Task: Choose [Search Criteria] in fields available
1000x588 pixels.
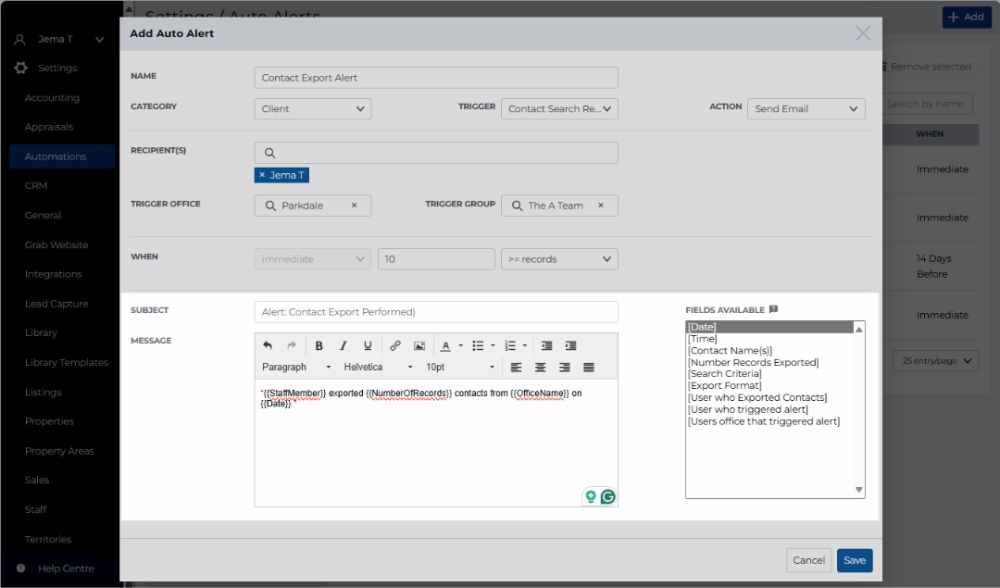Action: click(724, 374)
